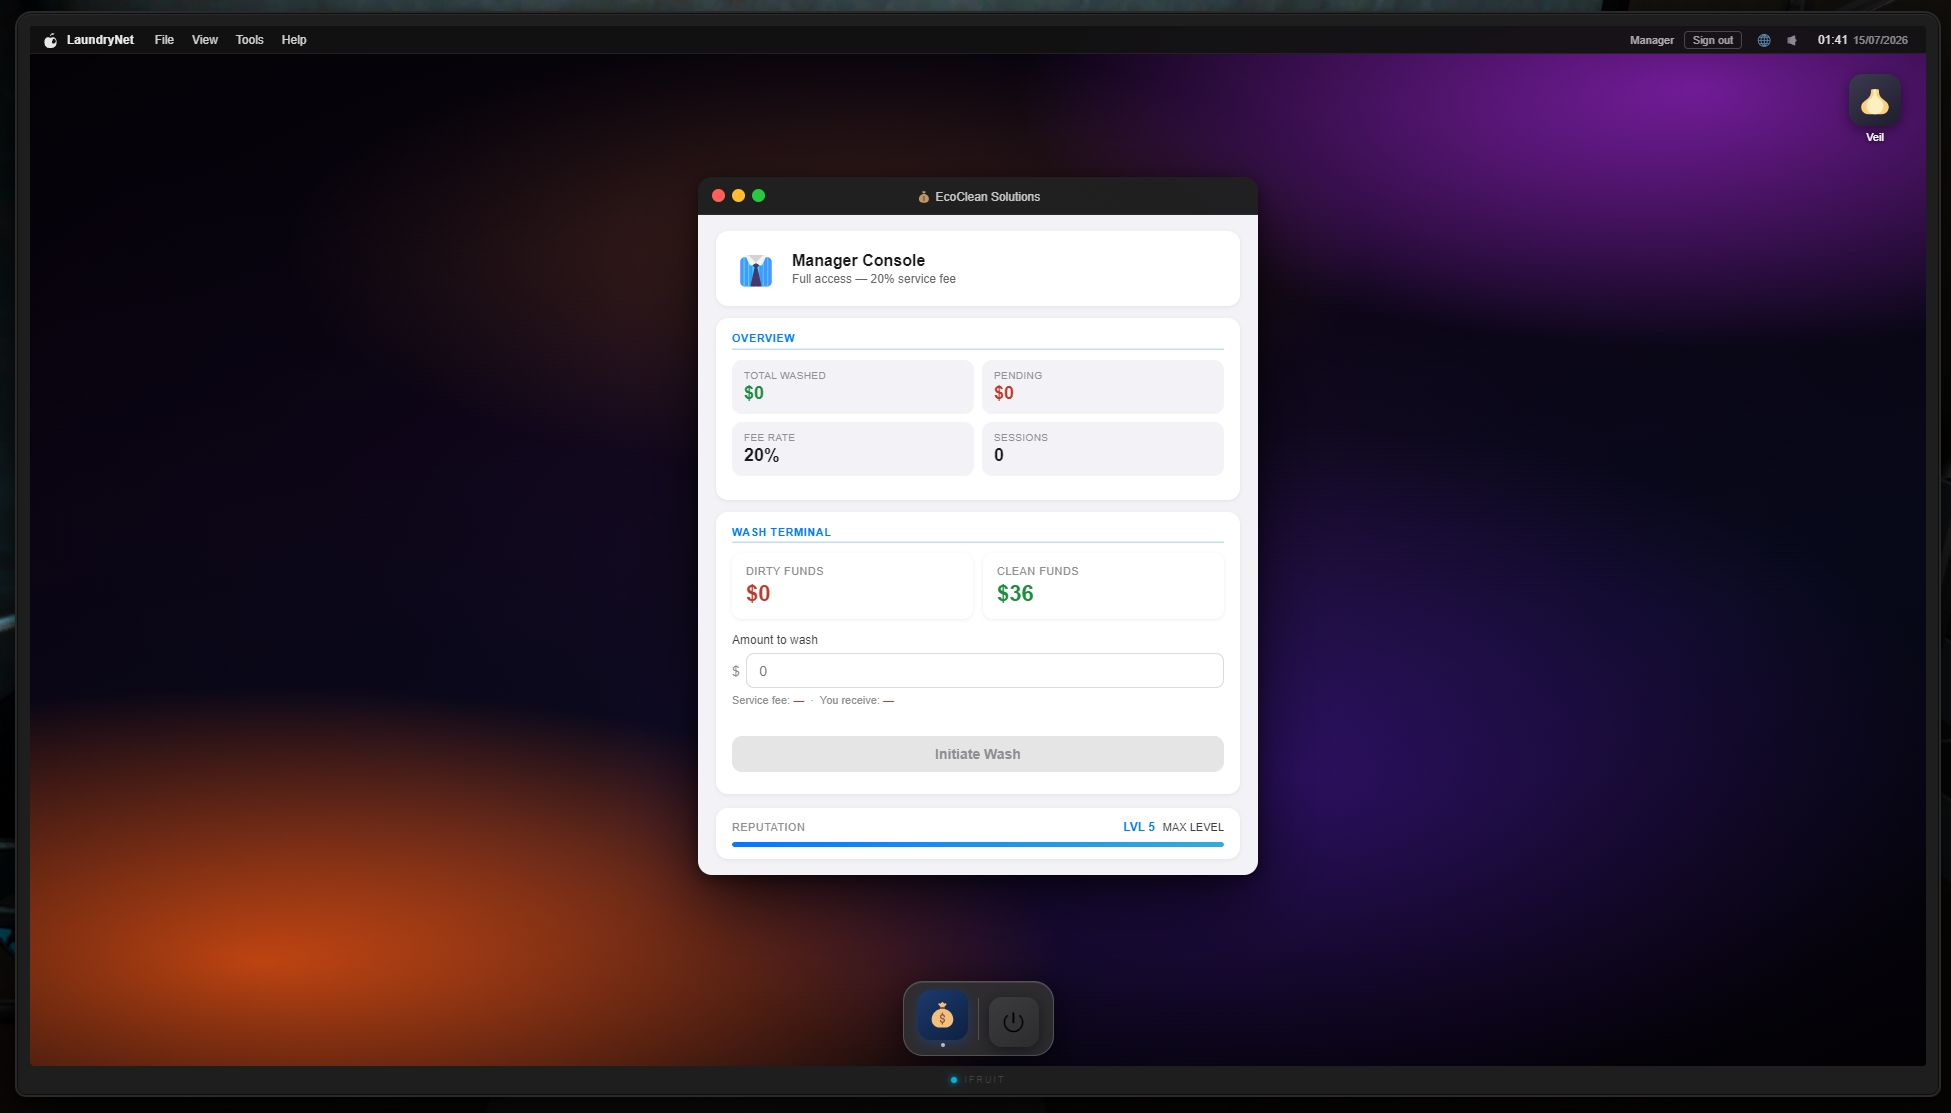Screen dimensions: 1951x1113
Task: Focus the Amount to wash input field
Action: tap(985, 671)
